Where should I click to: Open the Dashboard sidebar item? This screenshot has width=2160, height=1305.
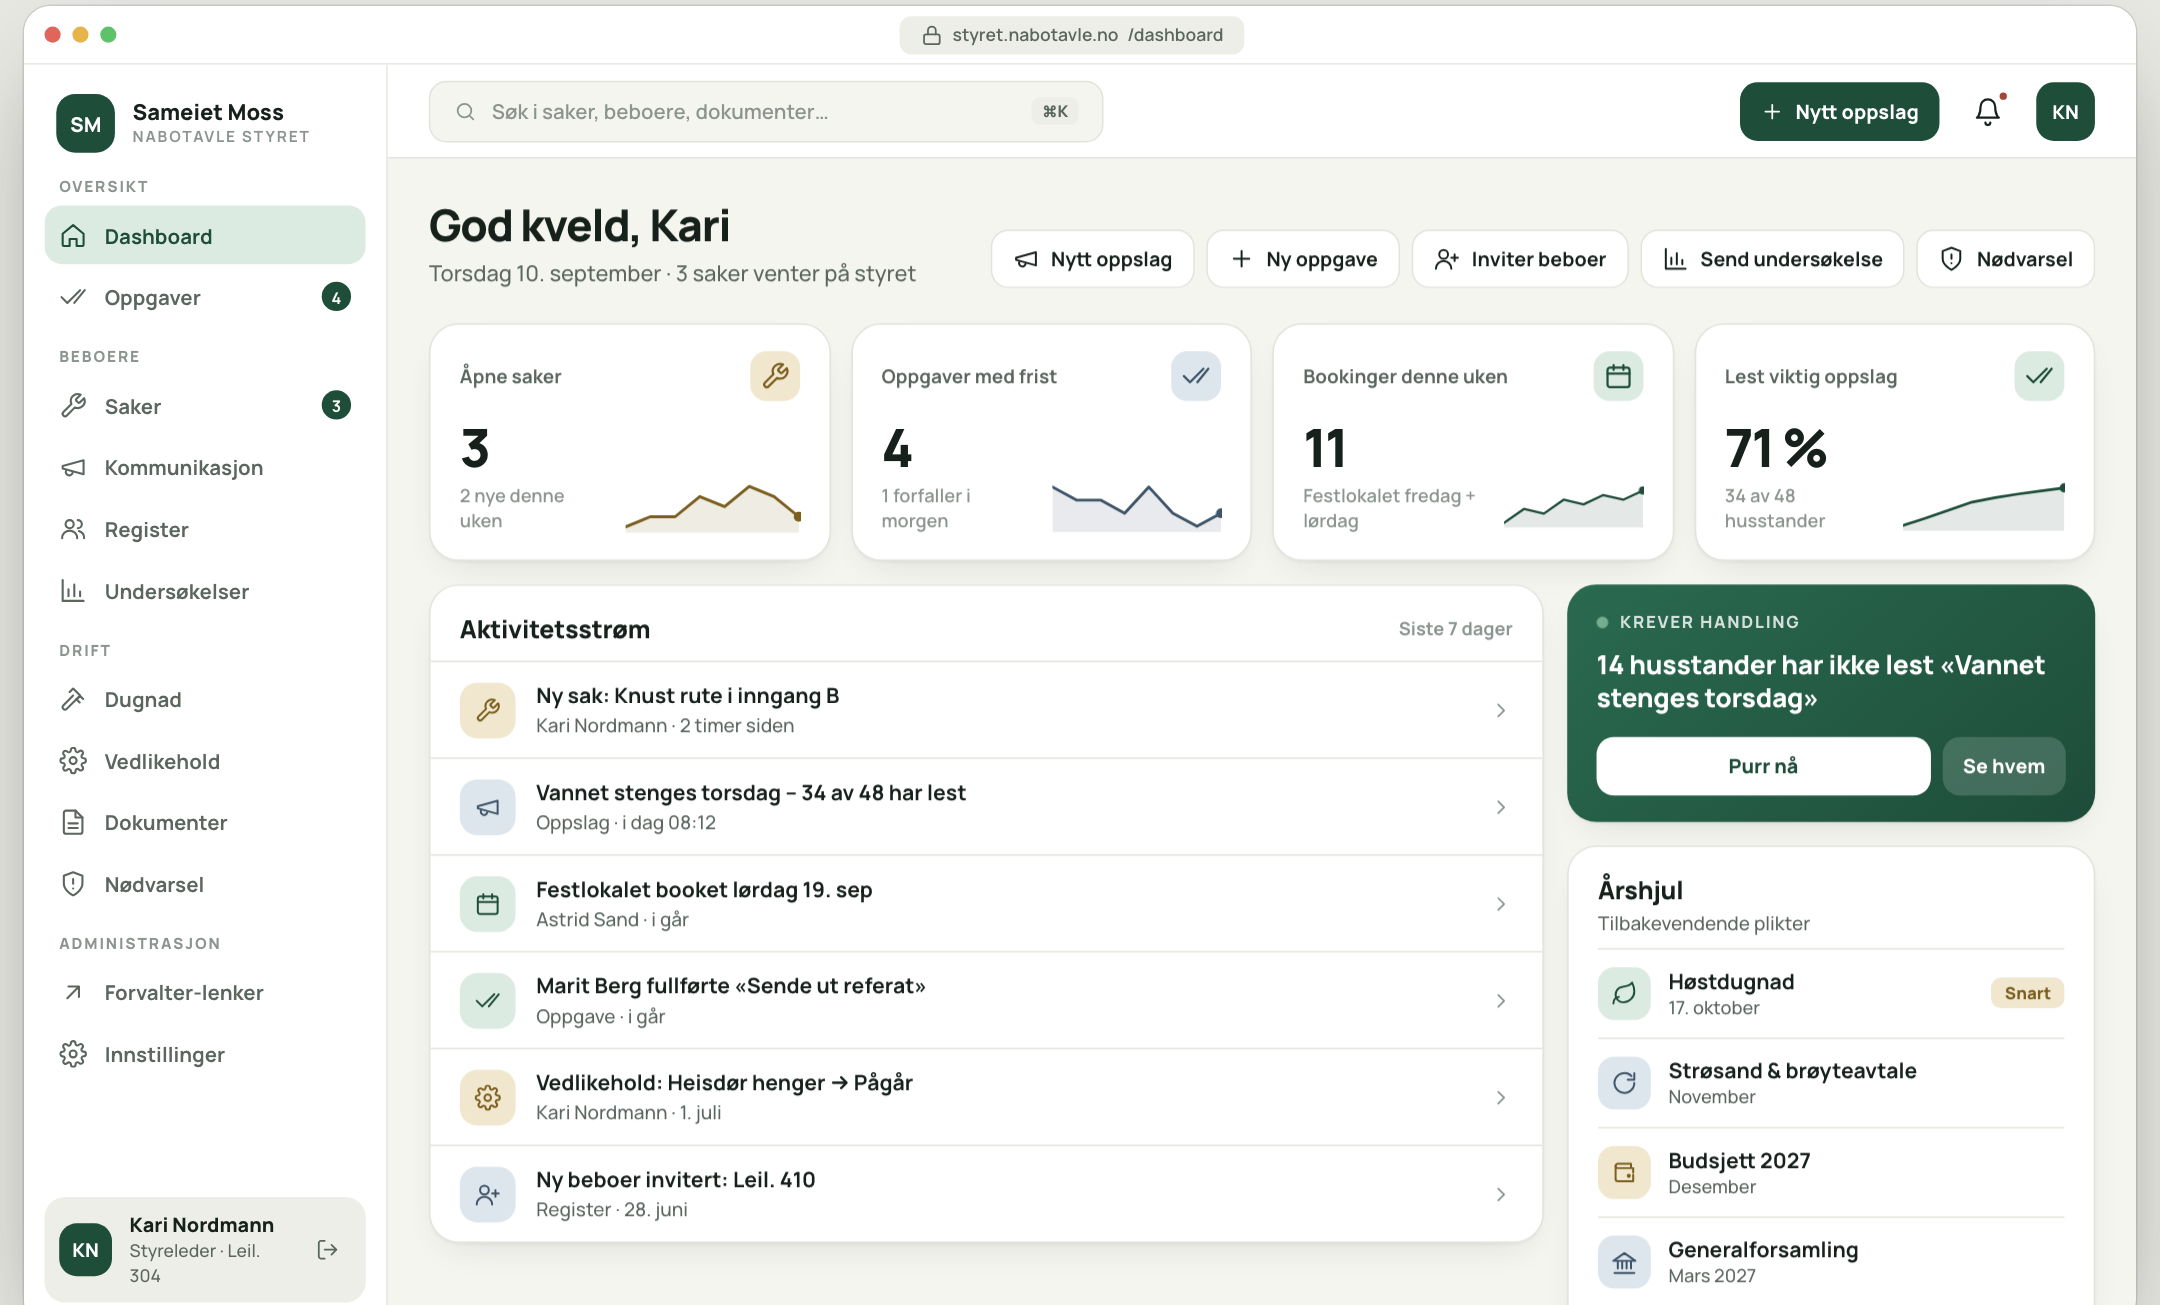click(205, 236)
